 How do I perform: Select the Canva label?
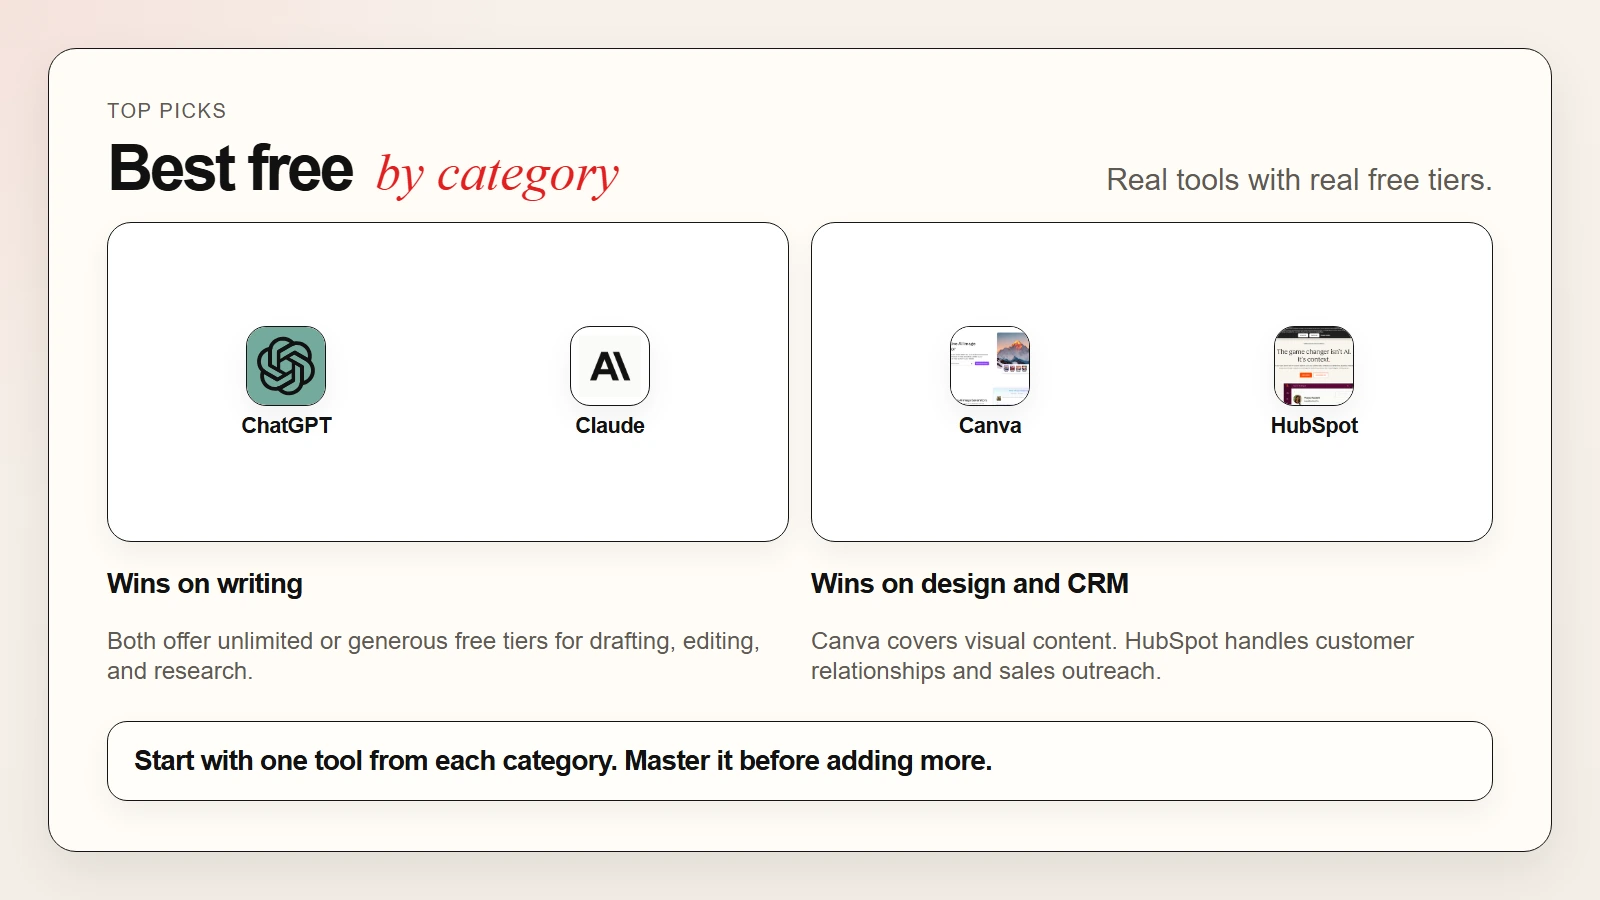(x=990, y=426)
